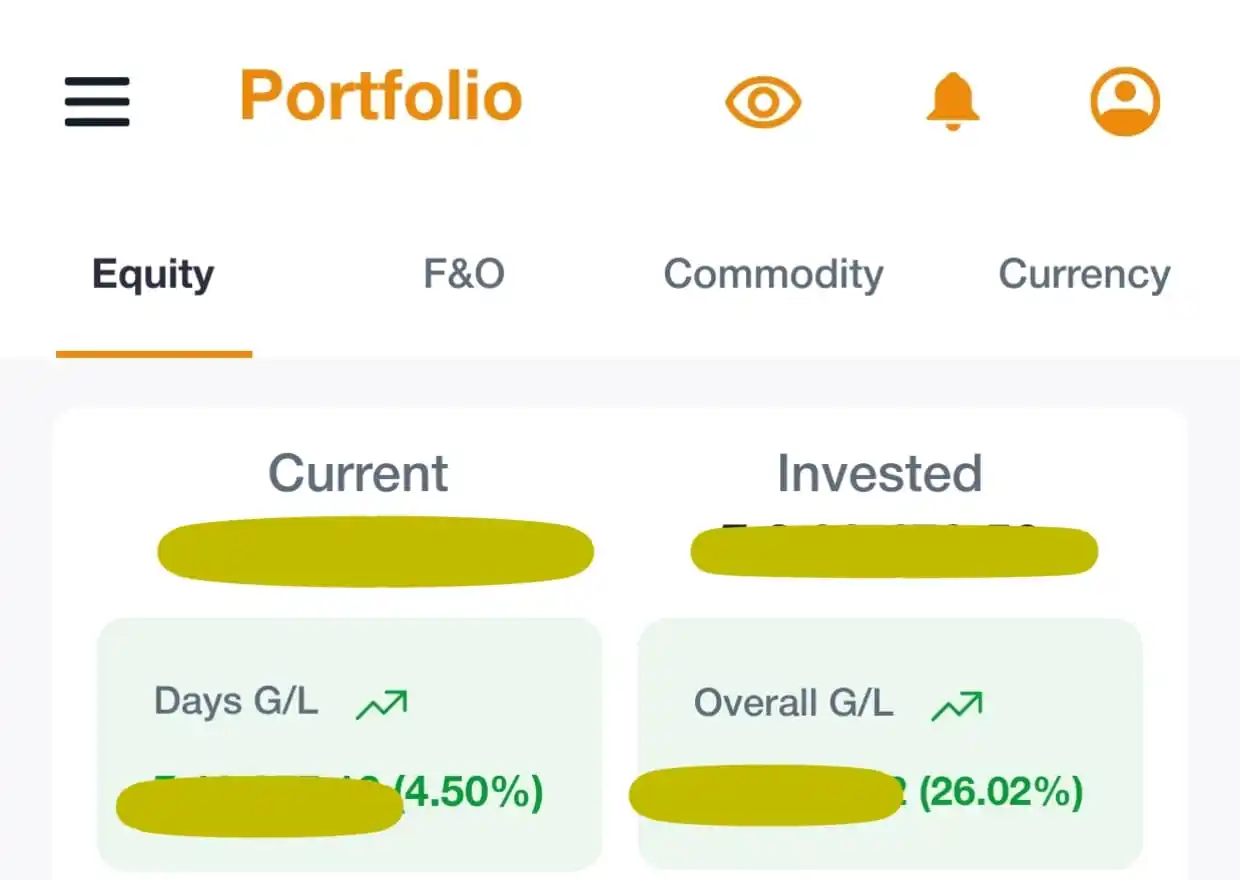
Task: Click the 26.02% overall gain percentage
Action: 1000,794
